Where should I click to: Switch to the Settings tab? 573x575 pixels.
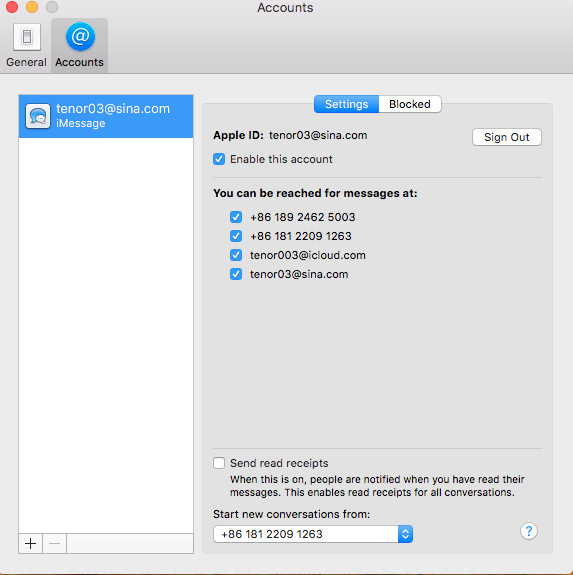coord(346,104)
